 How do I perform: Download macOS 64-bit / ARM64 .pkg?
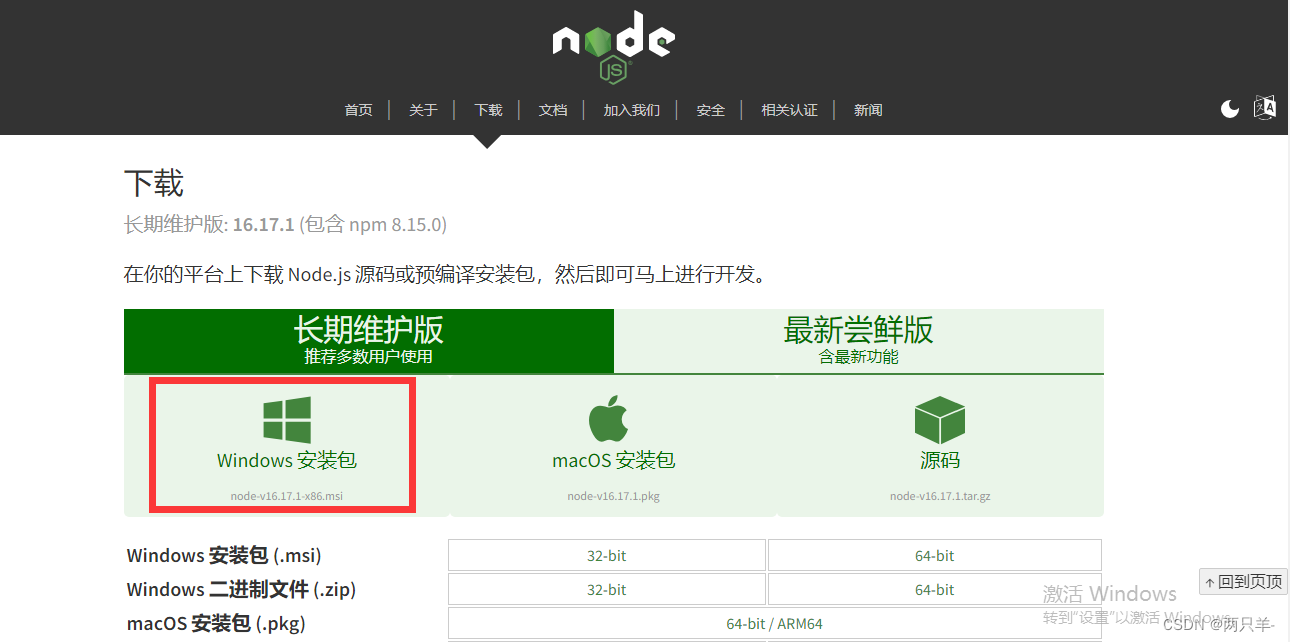[x=775, y=624]
